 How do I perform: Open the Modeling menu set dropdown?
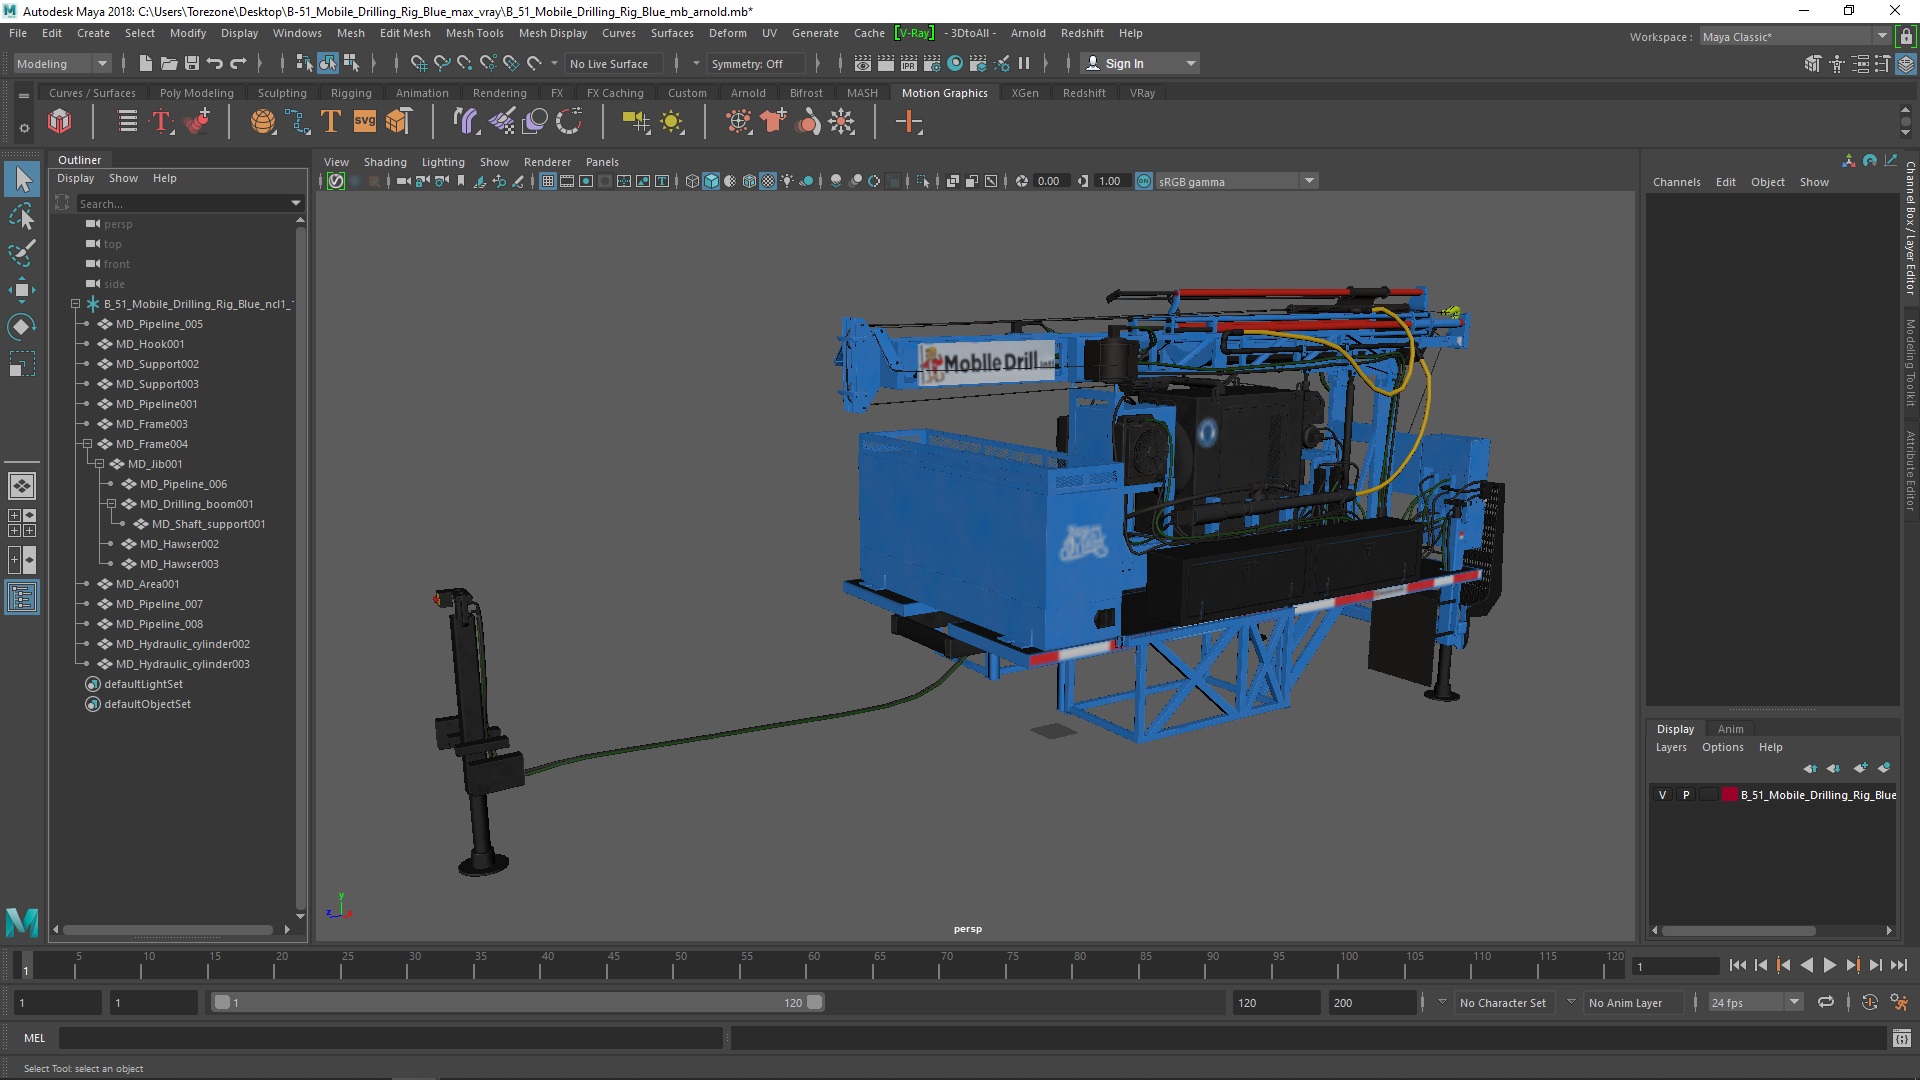(x=62, y=63)
